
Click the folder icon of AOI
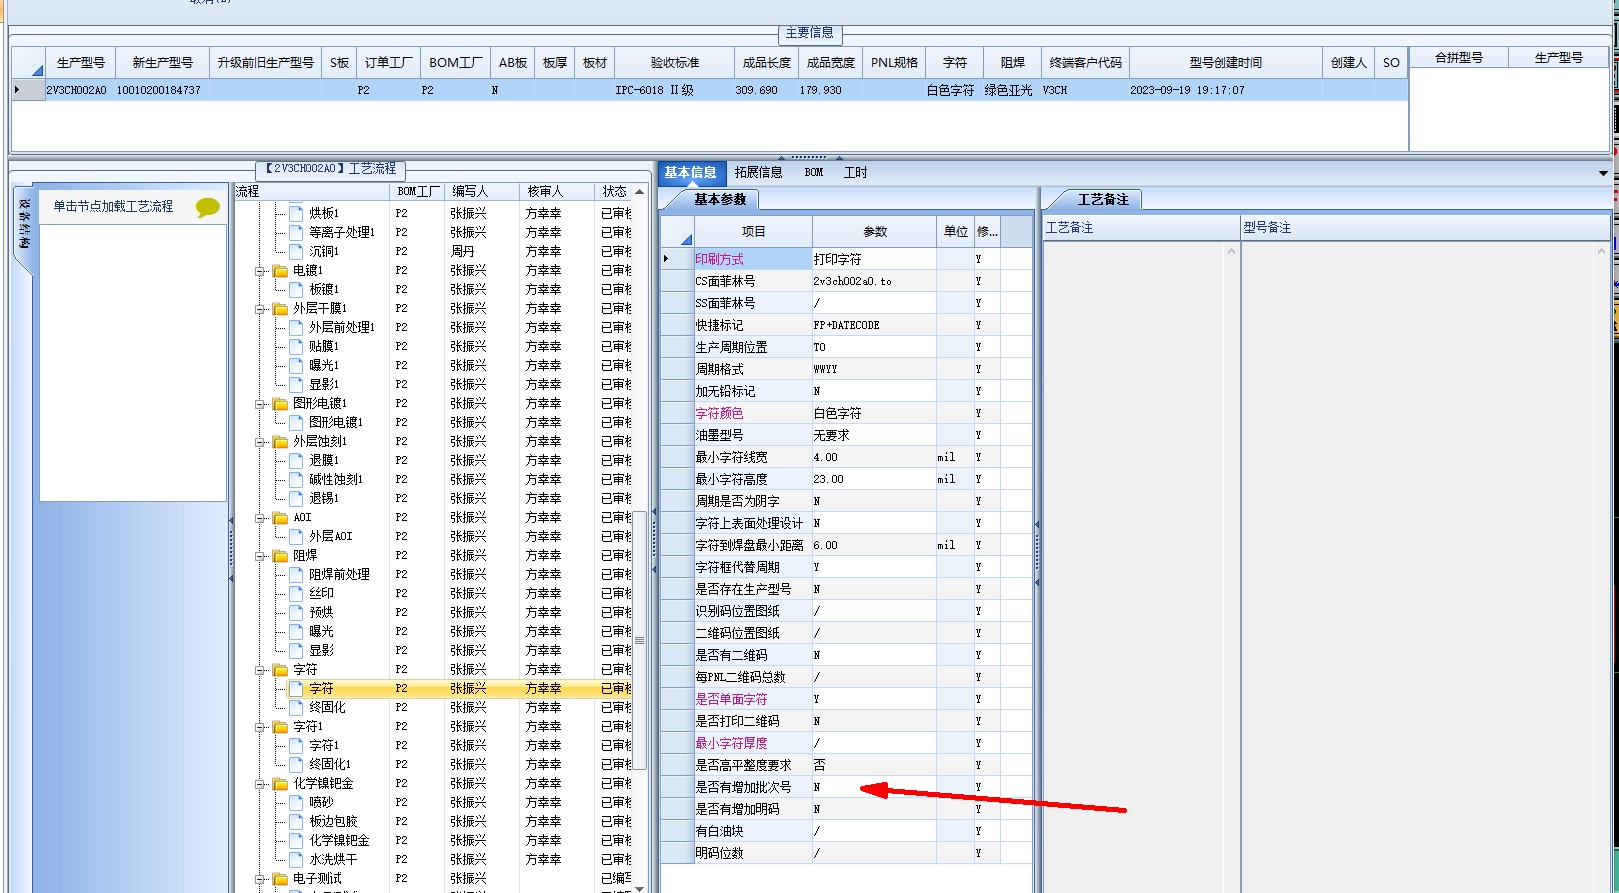[280, 517]
